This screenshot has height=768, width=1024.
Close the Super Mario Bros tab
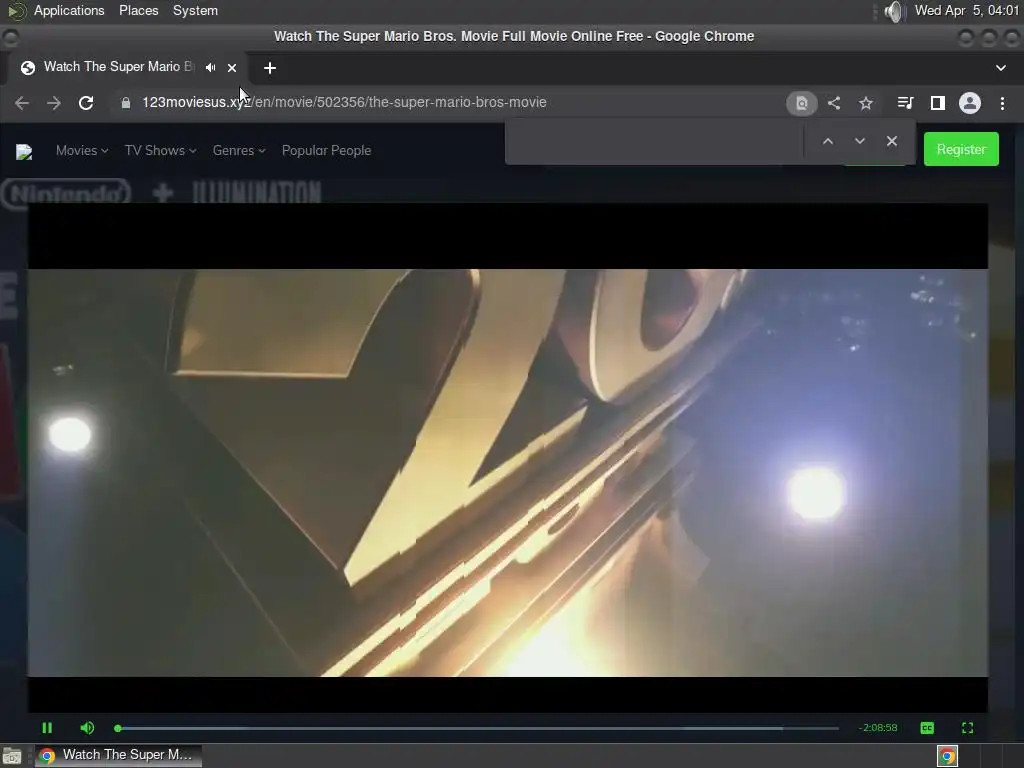[x=232, y=68]
